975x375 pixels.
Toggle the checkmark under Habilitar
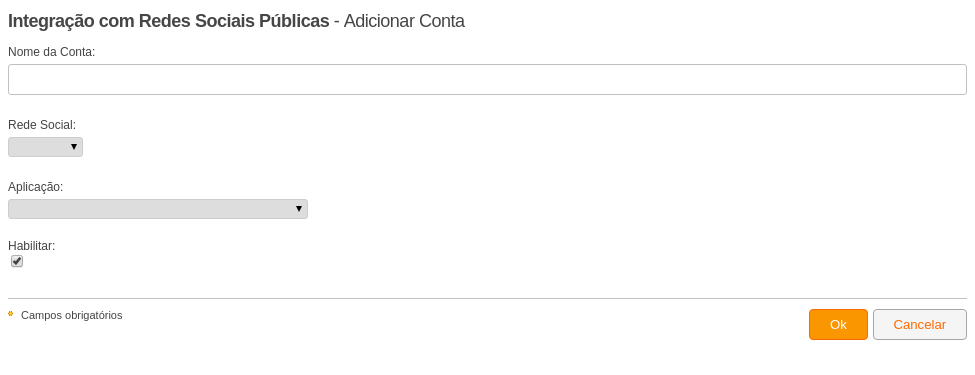click(x=17, y=262)
